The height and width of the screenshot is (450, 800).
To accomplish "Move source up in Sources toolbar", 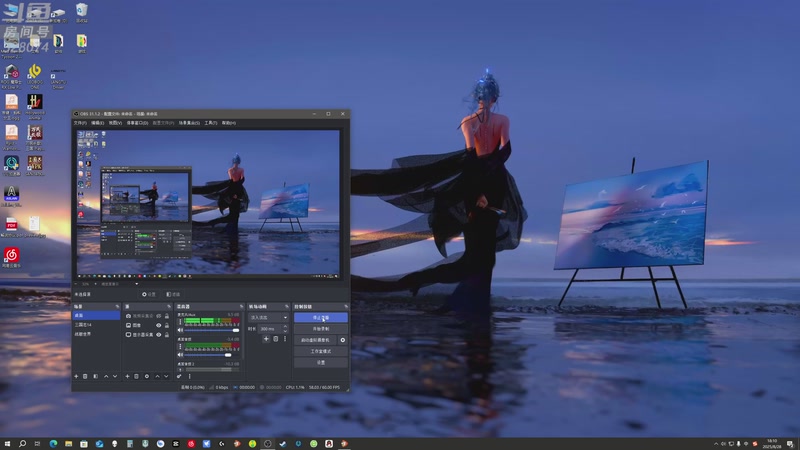I will click(x=157, y=377).
